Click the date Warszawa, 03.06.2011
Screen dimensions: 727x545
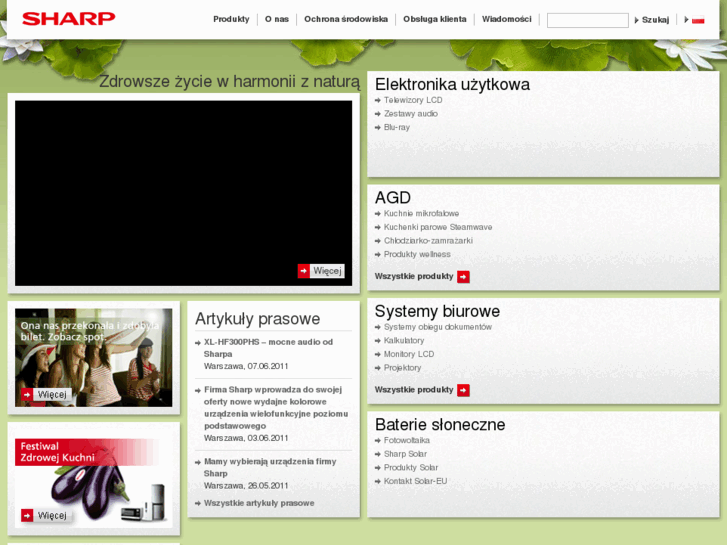(x=246, y=438)
